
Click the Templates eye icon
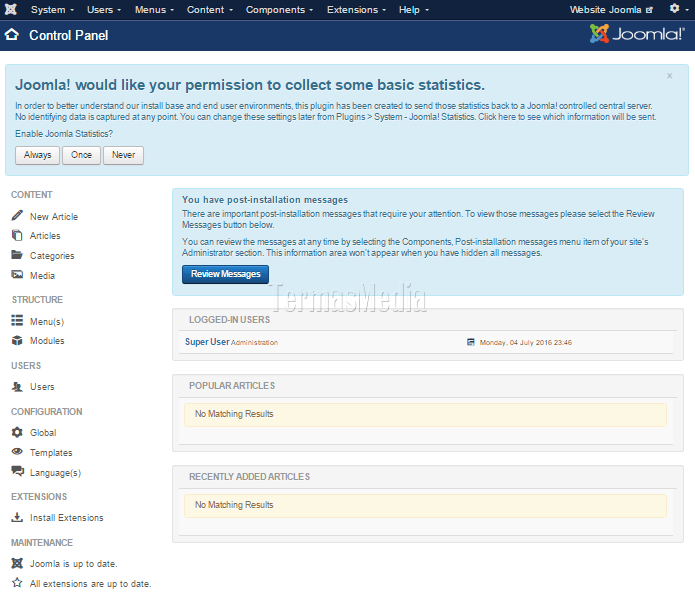[x=17, y=451]
